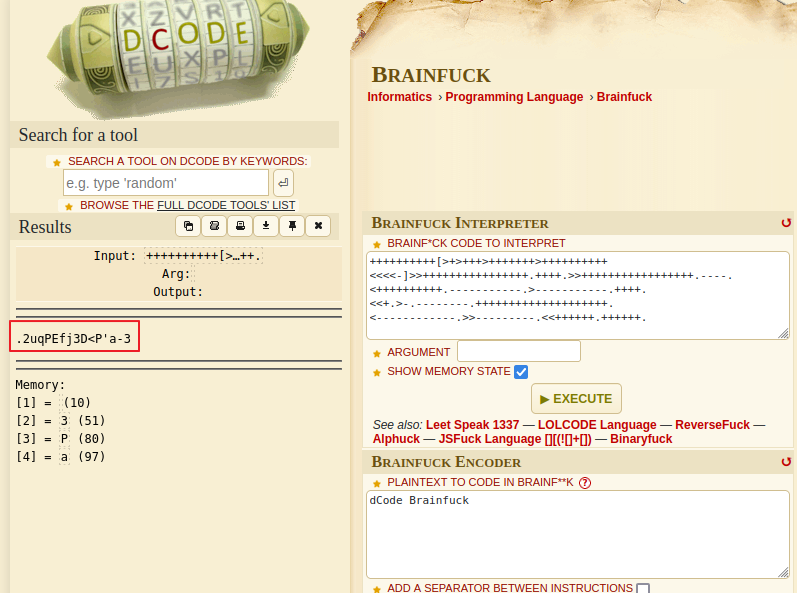
Task: Open ReverseFuck link
Action: point(712,425)
